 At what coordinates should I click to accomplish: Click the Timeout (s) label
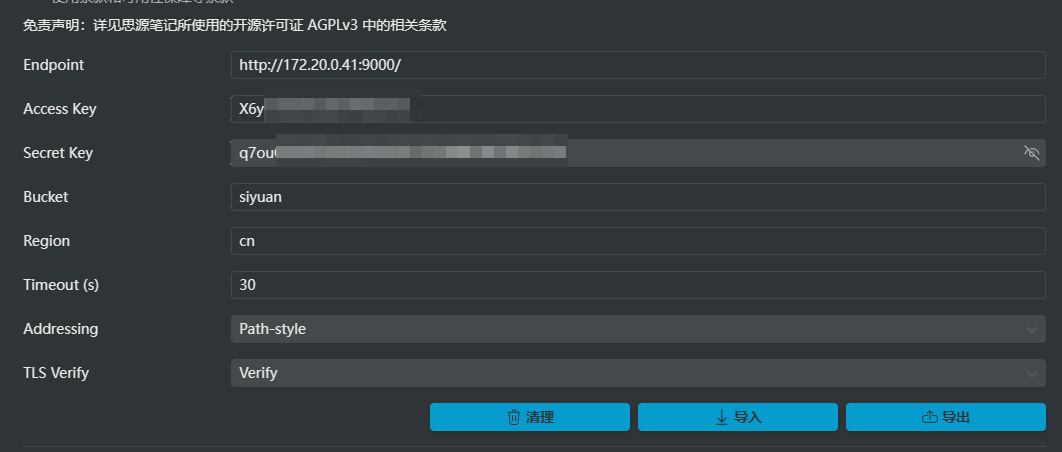61,285
